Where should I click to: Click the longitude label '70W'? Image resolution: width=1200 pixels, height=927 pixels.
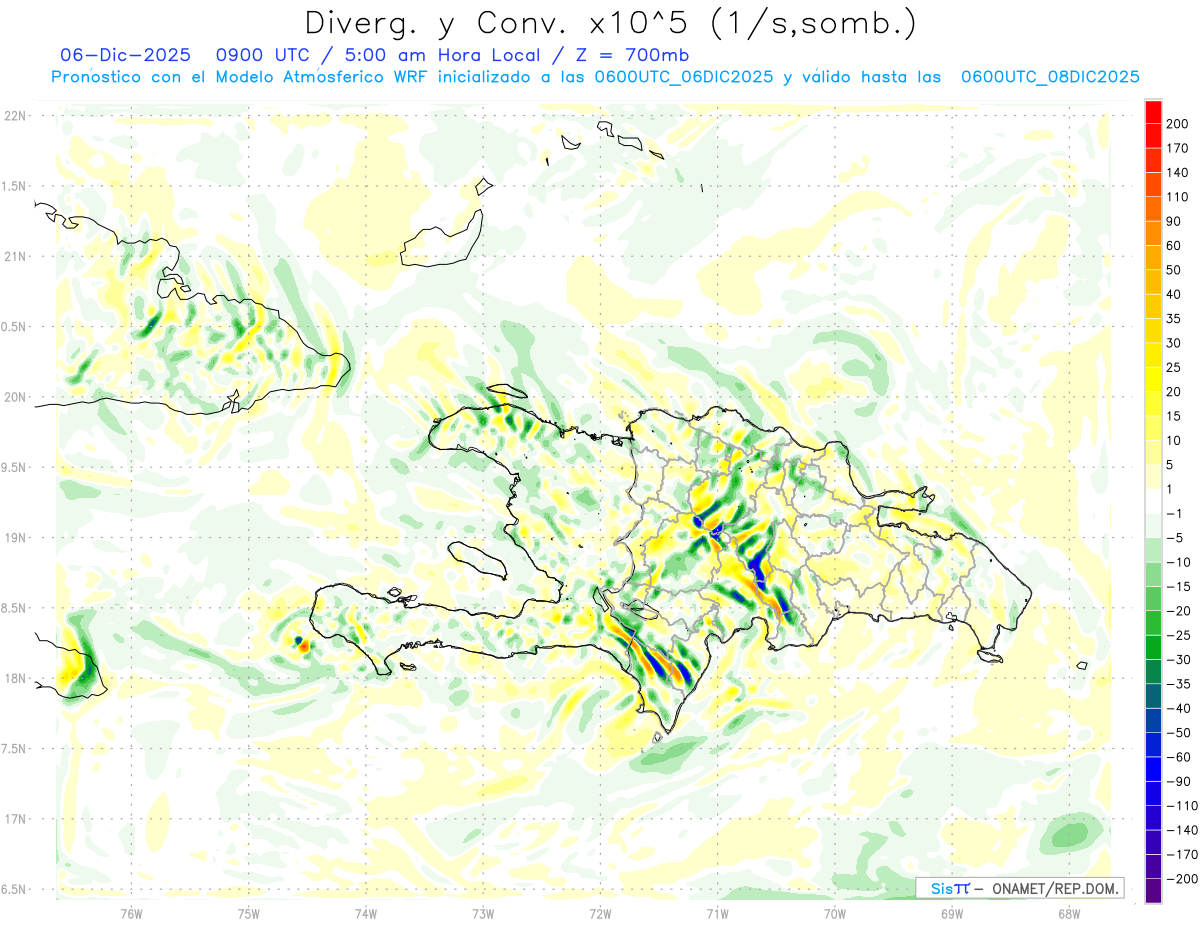coord(835,914)
